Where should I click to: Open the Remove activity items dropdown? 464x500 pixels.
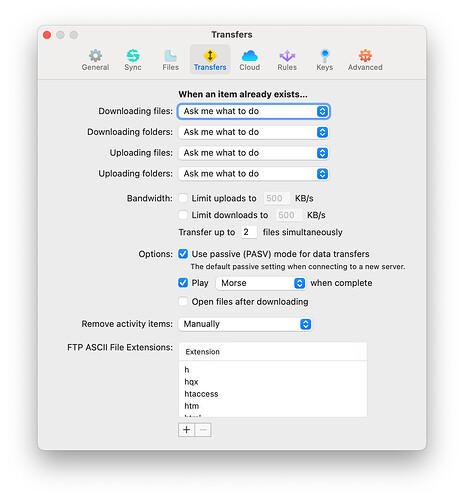[245, 324]
